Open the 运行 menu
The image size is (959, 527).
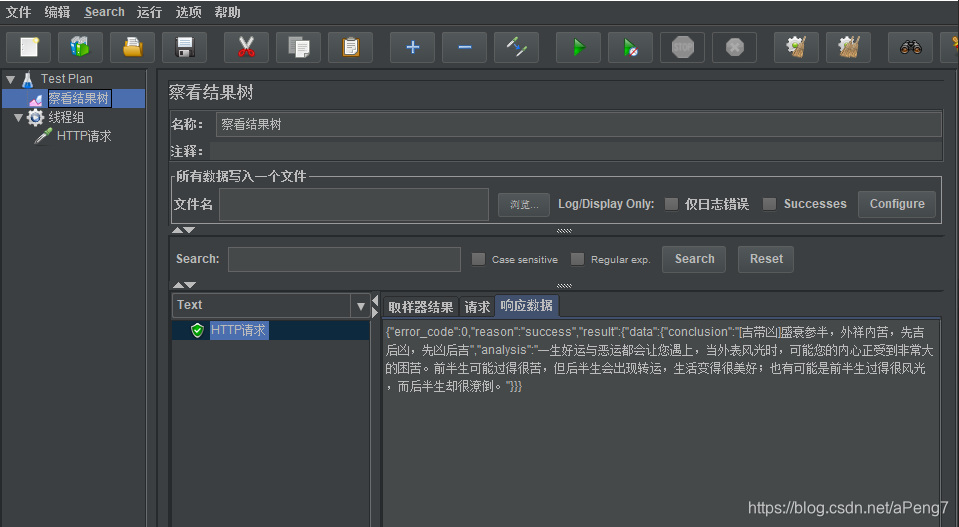149,12
